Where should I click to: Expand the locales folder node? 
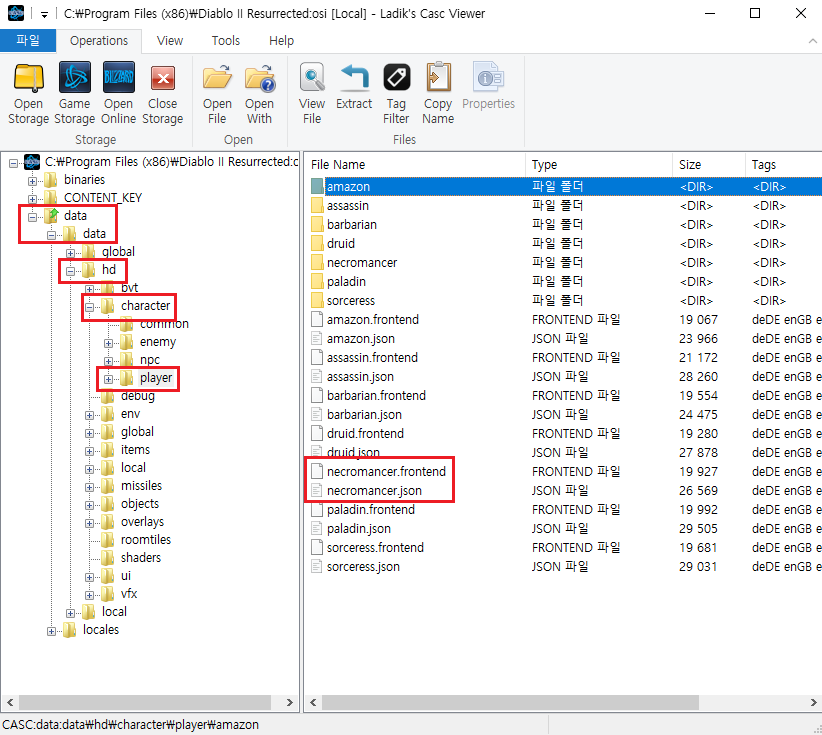point(51,631)
